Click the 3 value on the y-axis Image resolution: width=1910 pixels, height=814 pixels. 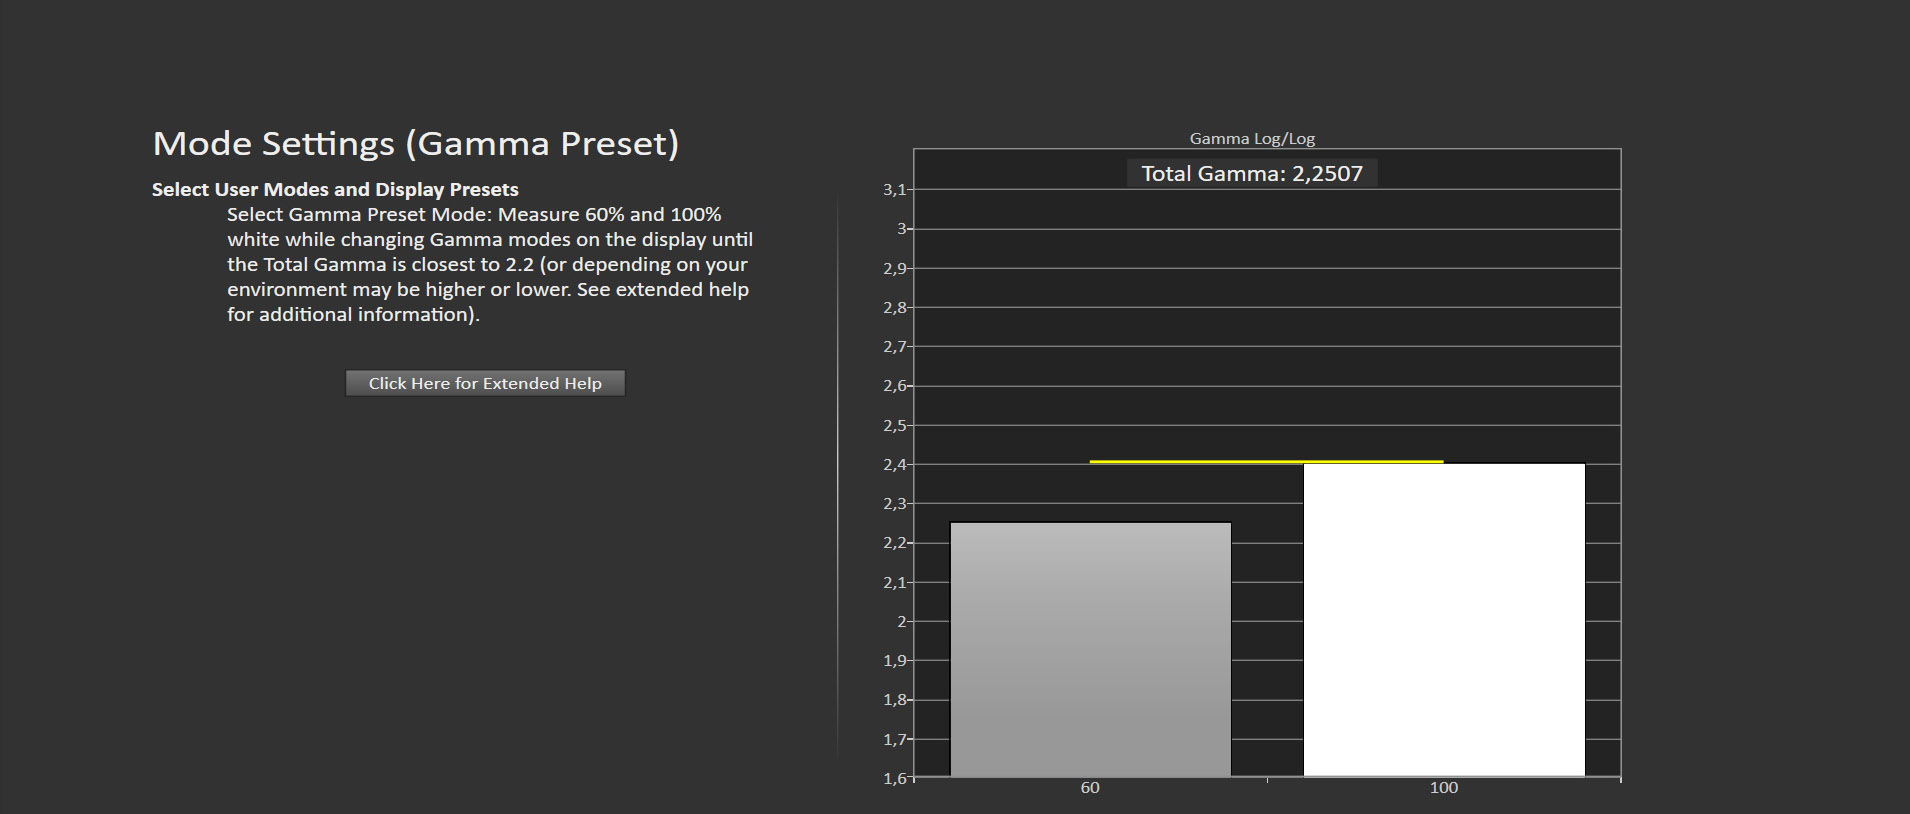point(901,229)
